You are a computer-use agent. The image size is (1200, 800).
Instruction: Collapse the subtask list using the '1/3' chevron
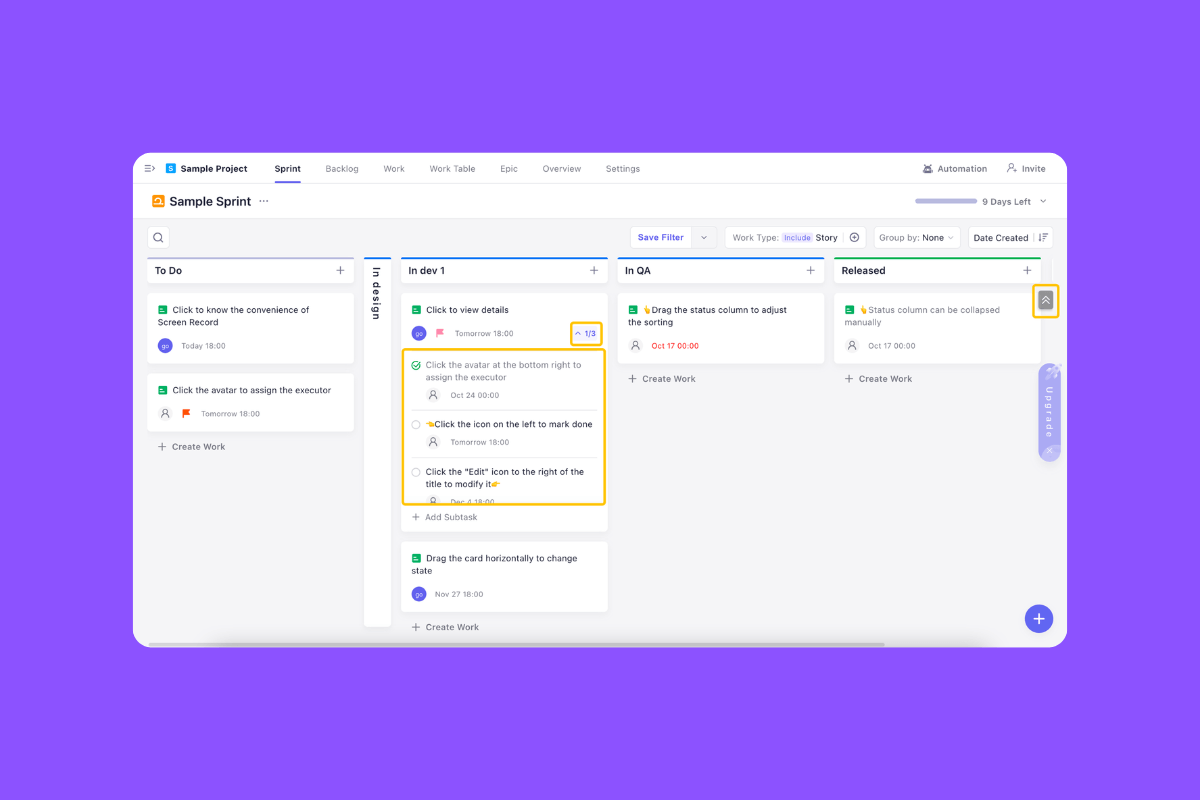pos(585,332)
